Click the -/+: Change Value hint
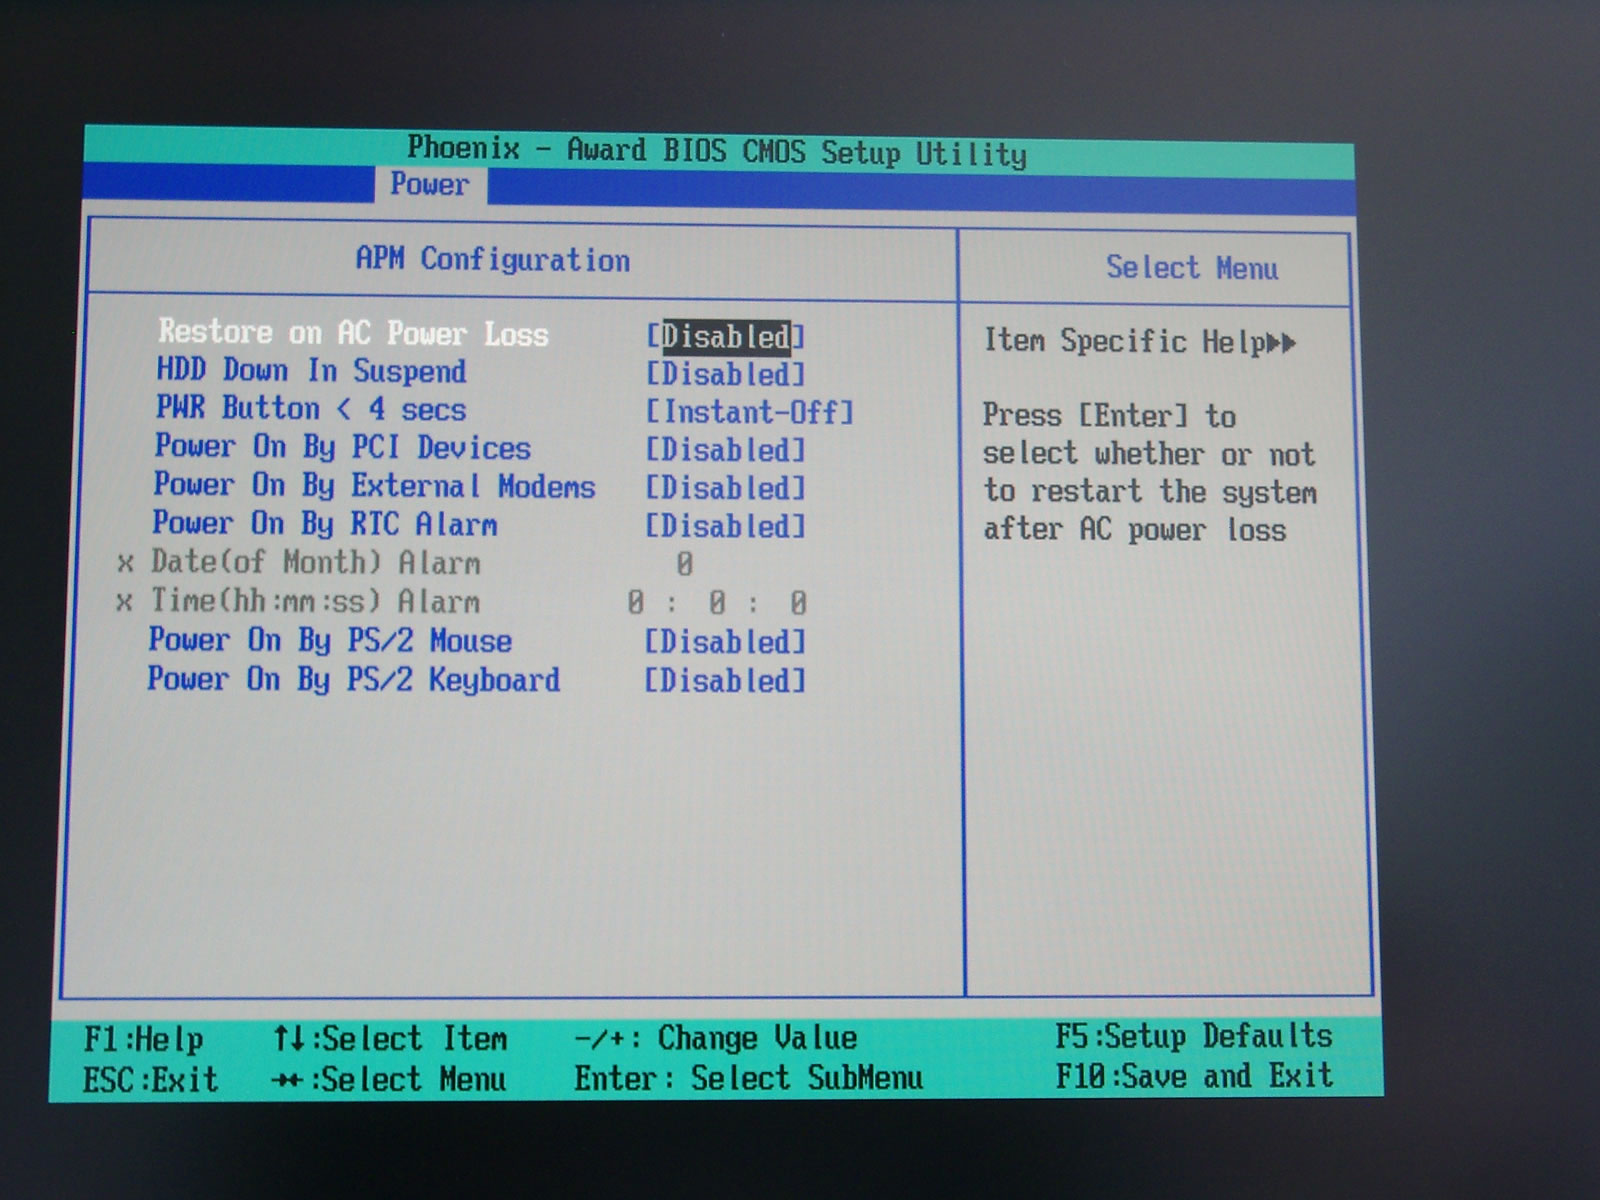The width and height of the screenshot is (1600, 1200). (715, 1038)
